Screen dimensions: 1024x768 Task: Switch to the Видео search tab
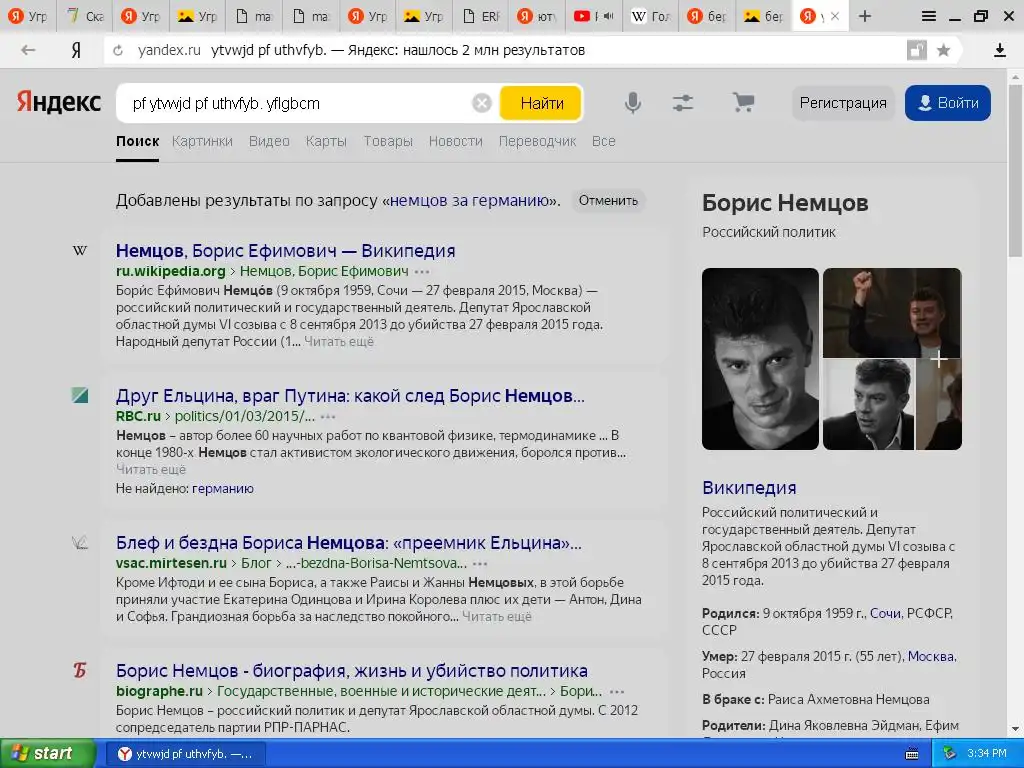point(269,141)
